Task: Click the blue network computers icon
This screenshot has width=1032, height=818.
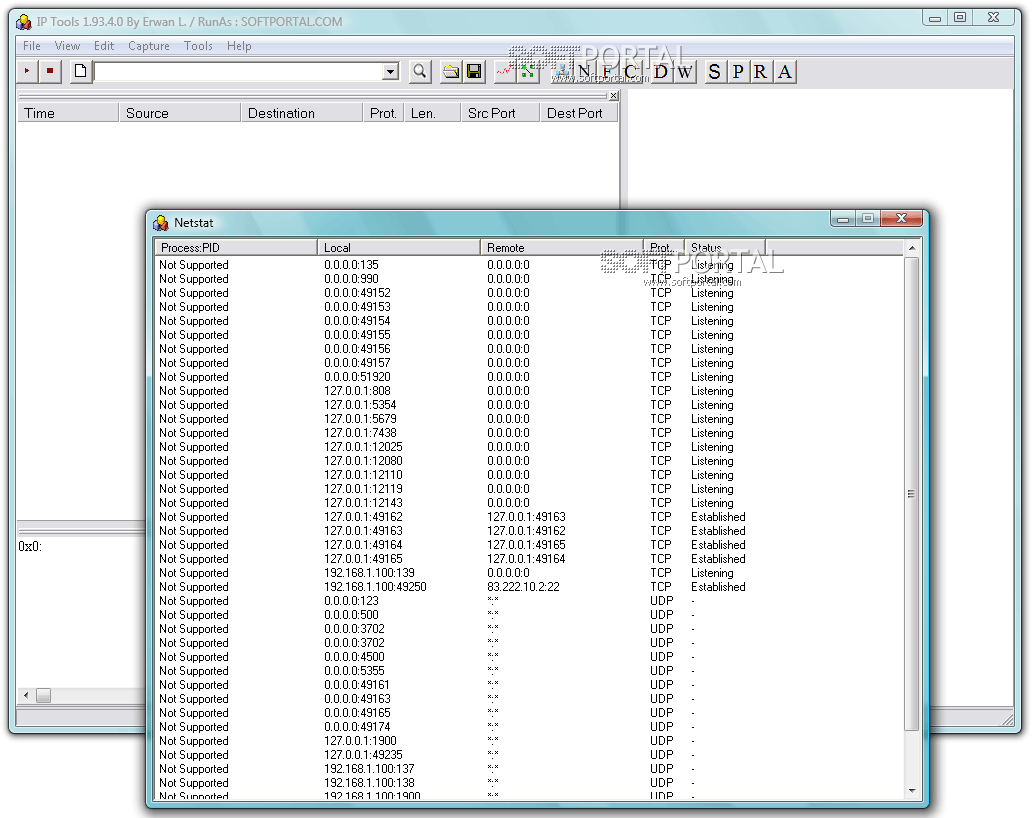Action: [561, 71]
